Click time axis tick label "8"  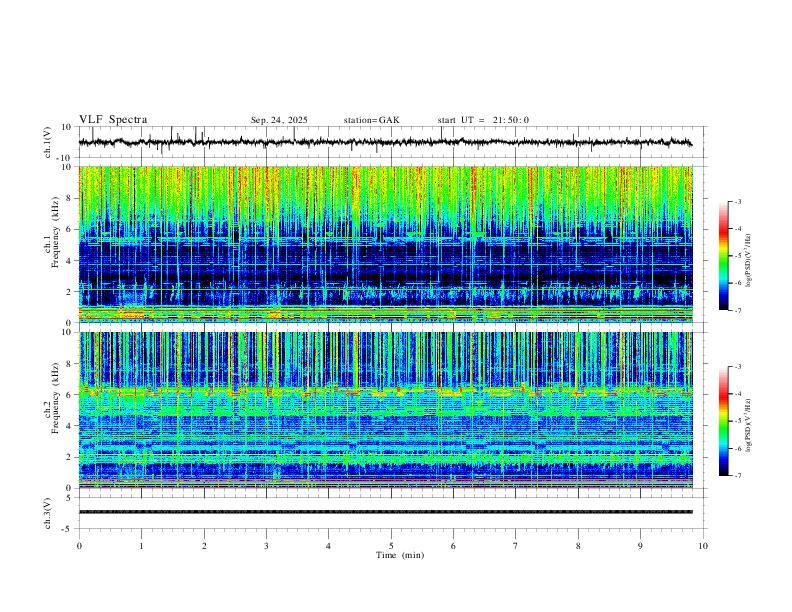[578, 546]
